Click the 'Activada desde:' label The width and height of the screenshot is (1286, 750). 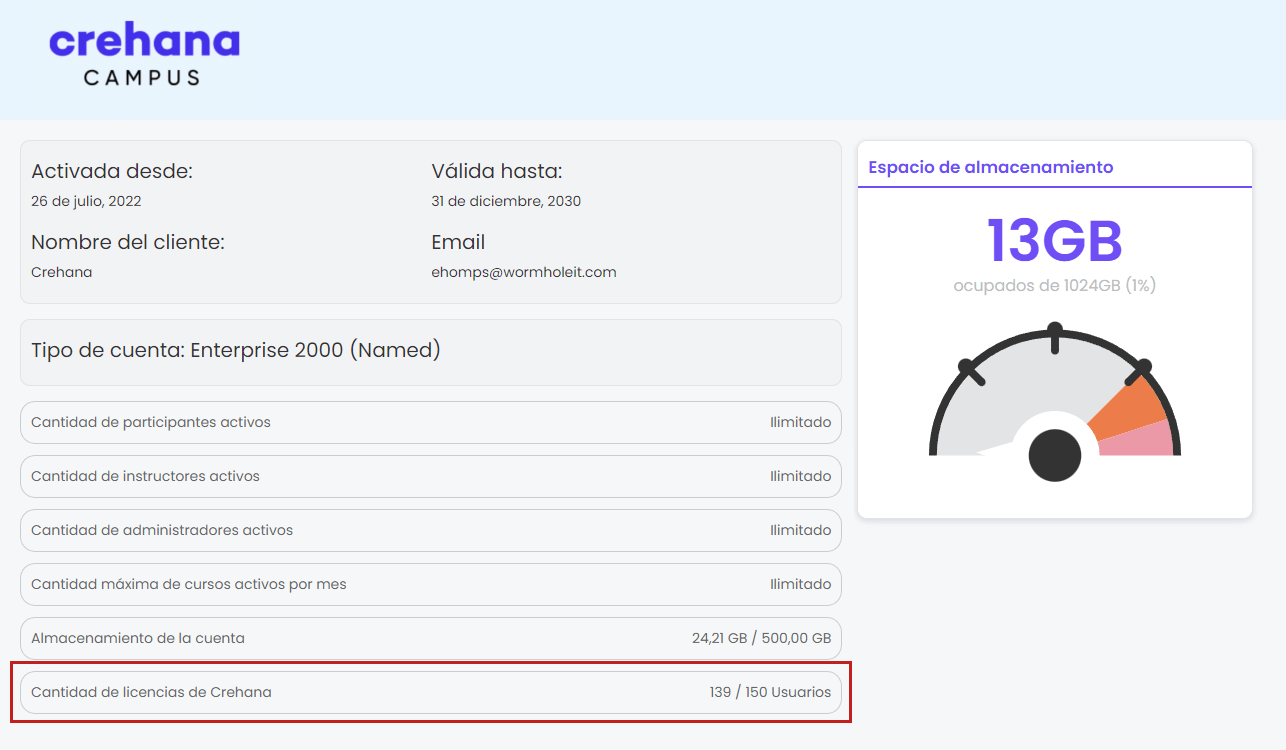tap(112, 171)
